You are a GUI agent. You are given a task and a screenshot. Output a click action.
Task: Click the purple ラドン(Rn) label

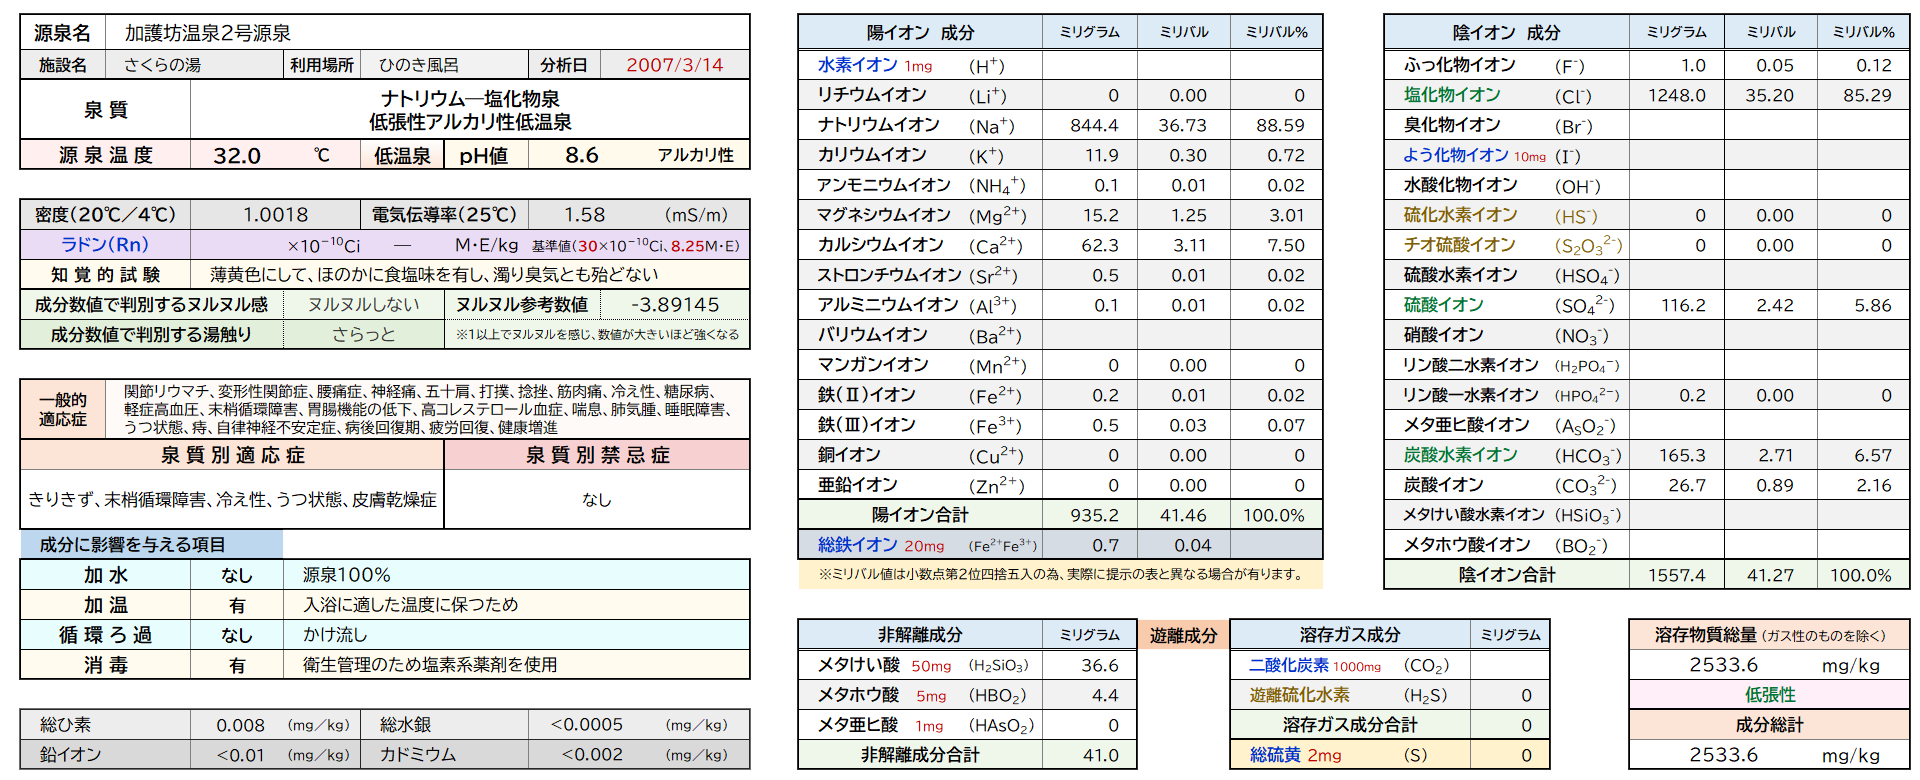104,245
